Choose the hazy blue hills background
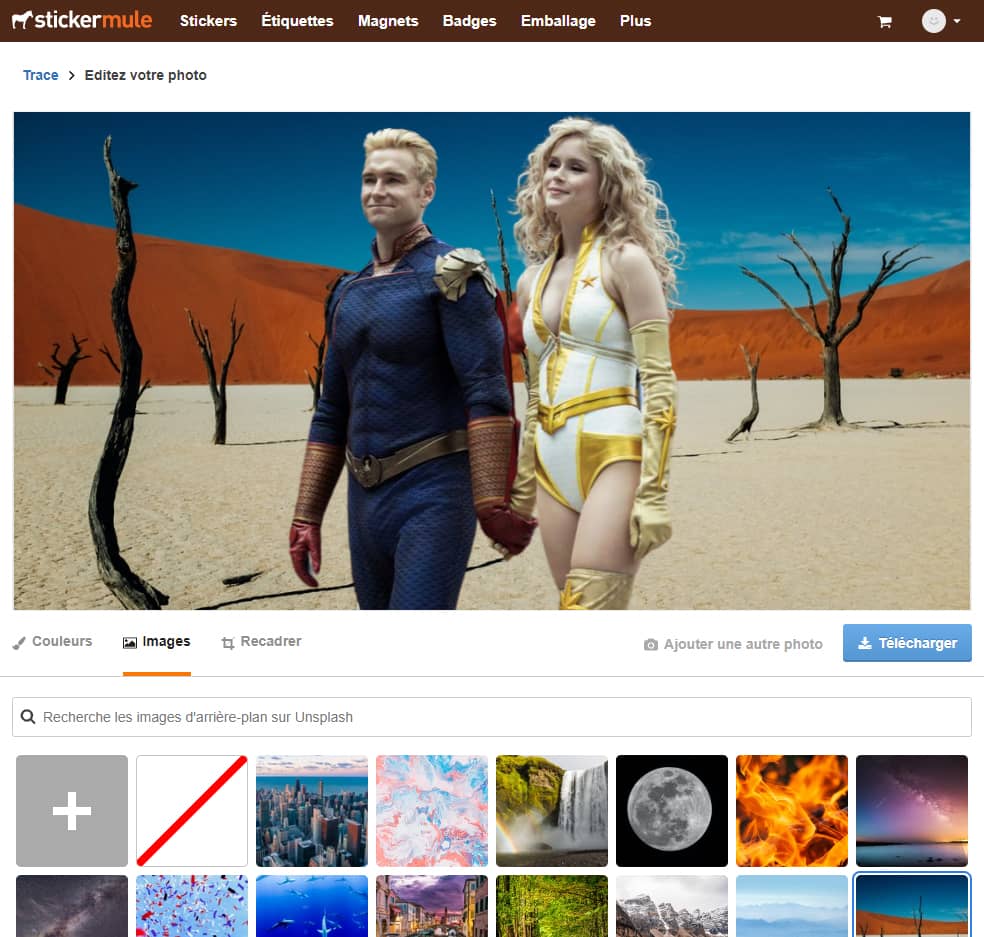This screenshot has width=984, height=937. point(791,906)
